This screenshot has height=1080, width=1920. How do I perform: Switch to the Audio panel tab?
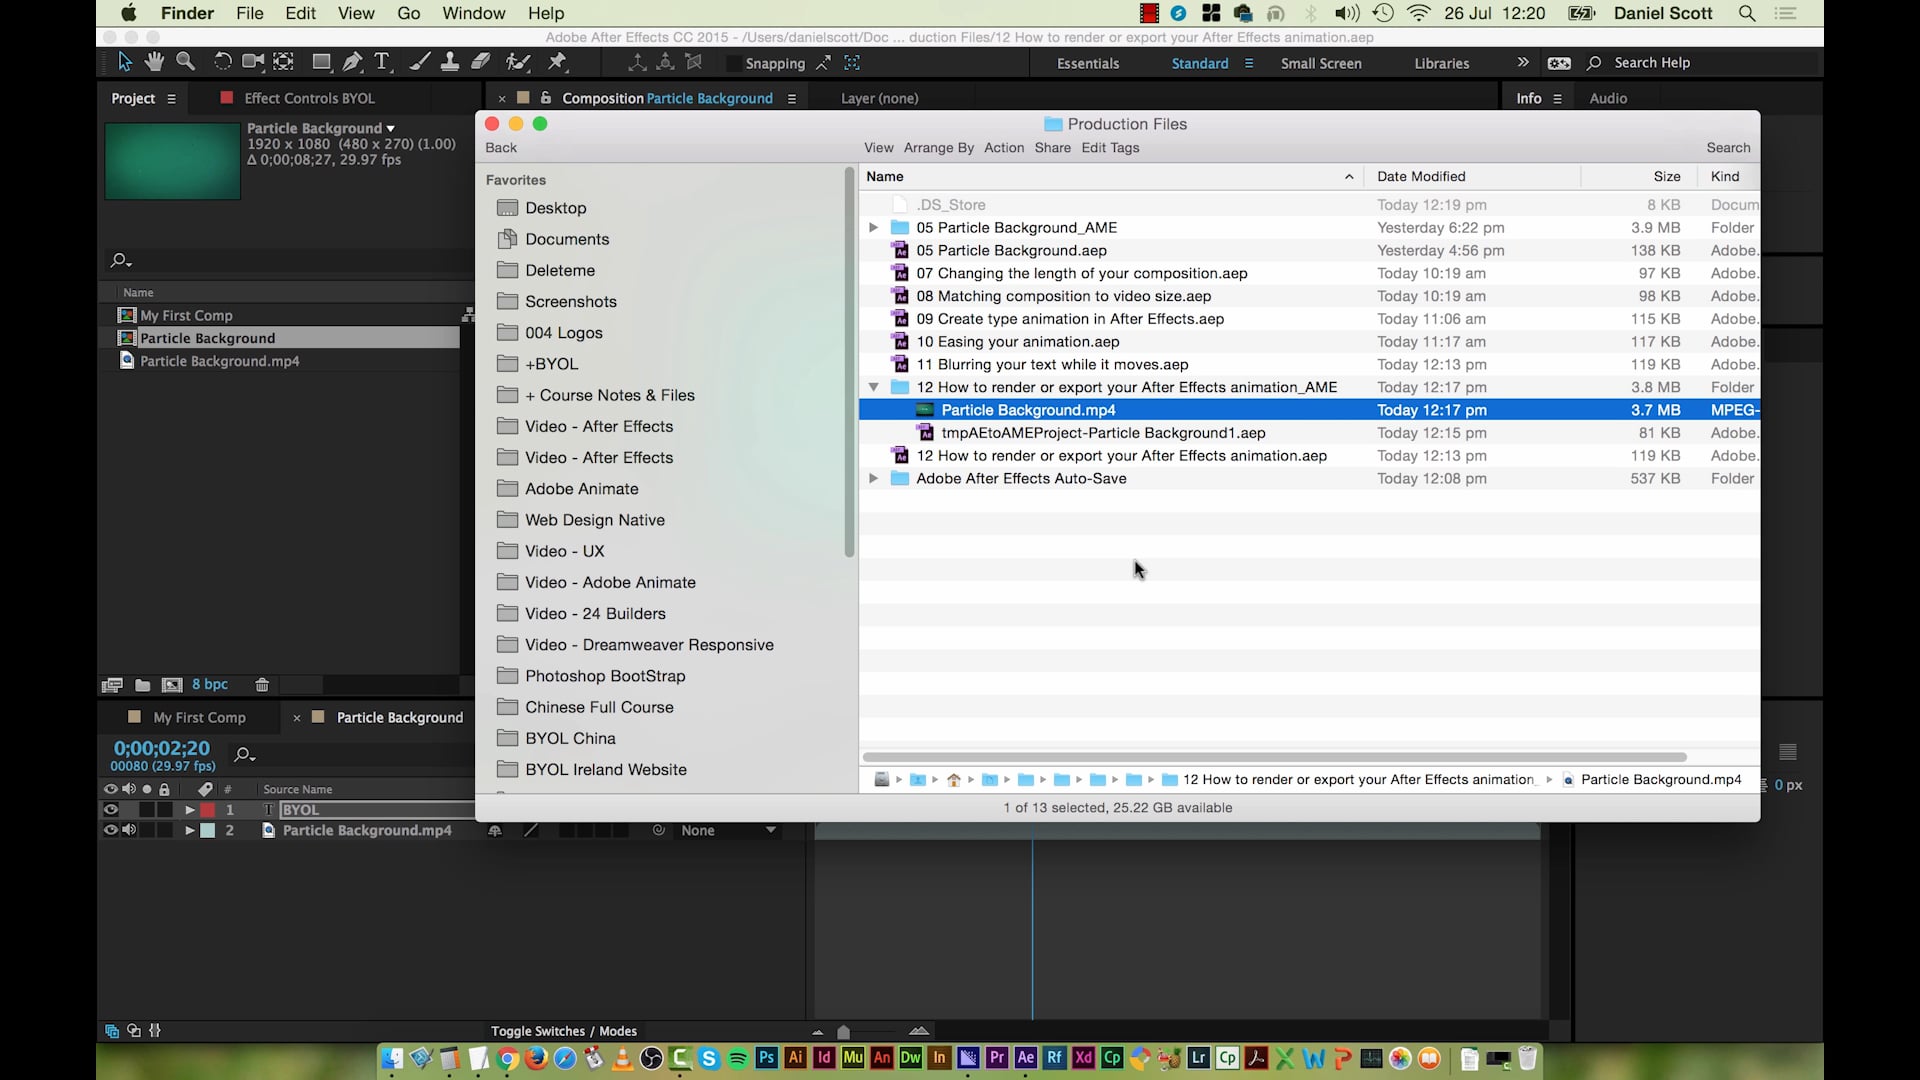click(1608, 98)
